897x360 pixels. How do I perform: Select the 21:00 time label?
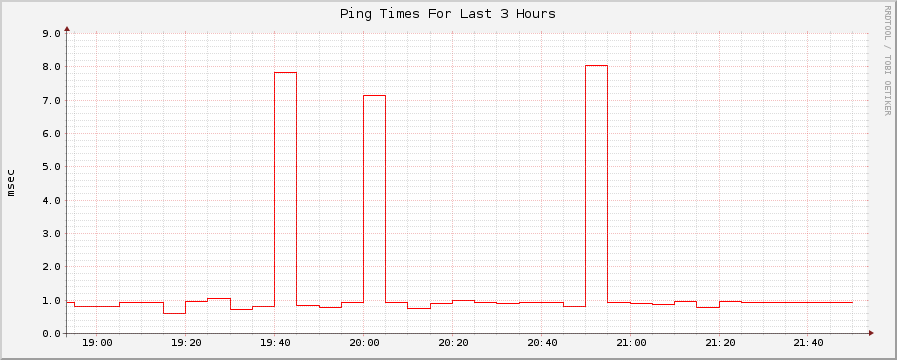pos(630,343)
